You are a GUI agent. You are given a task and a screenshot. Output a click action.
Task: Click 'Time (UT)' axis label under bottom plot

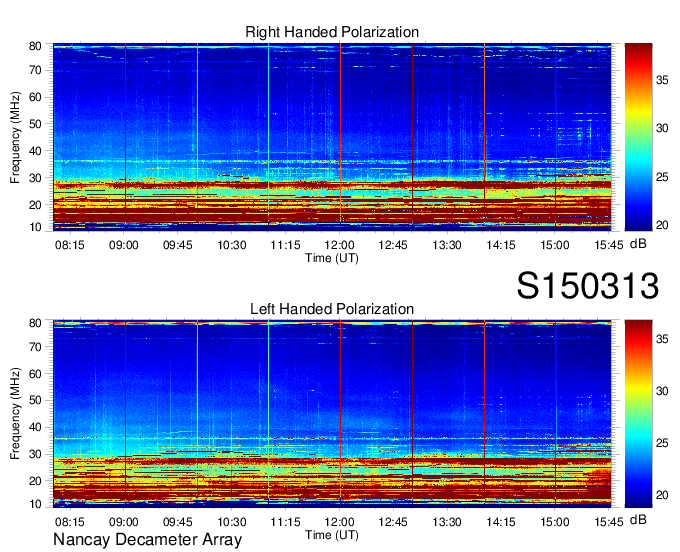(x=332, y=535)
